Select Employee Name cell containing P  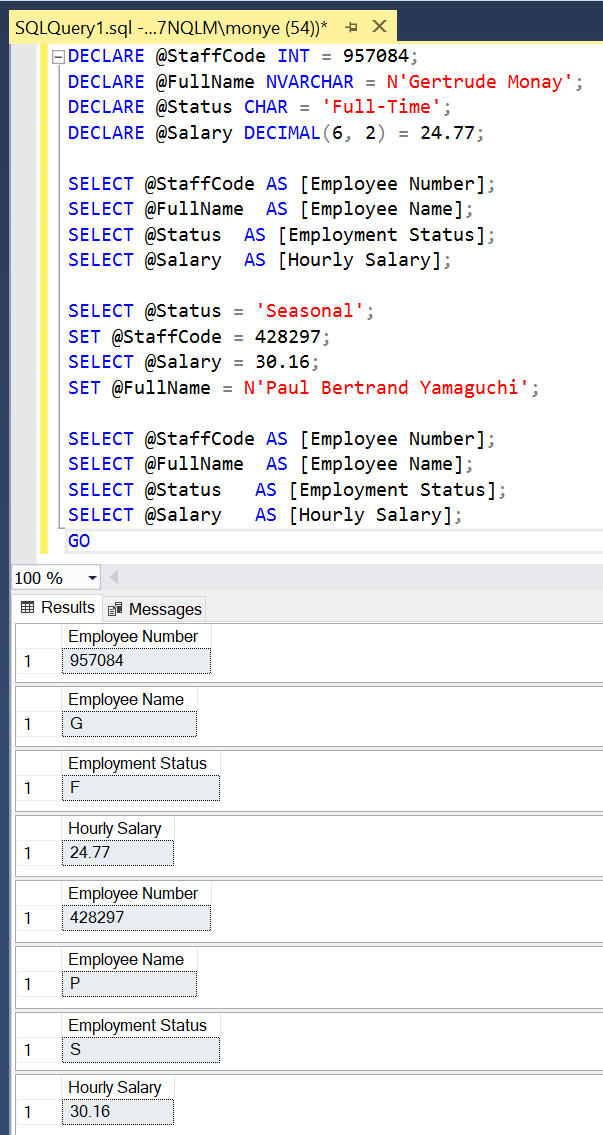click(x=130, y=984)
